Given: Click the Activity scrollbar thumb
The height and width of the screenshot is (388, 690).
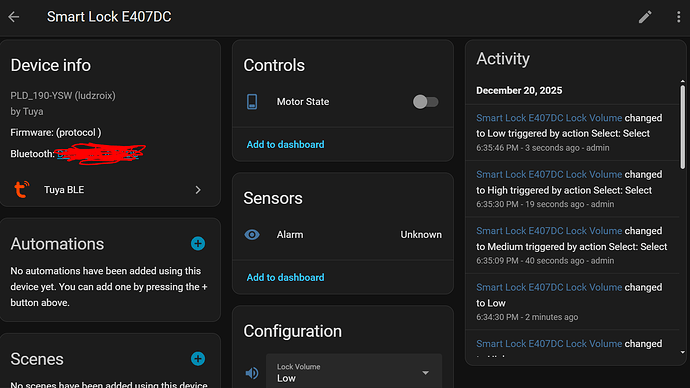Looking at the screenshot, I should (683, 127).
